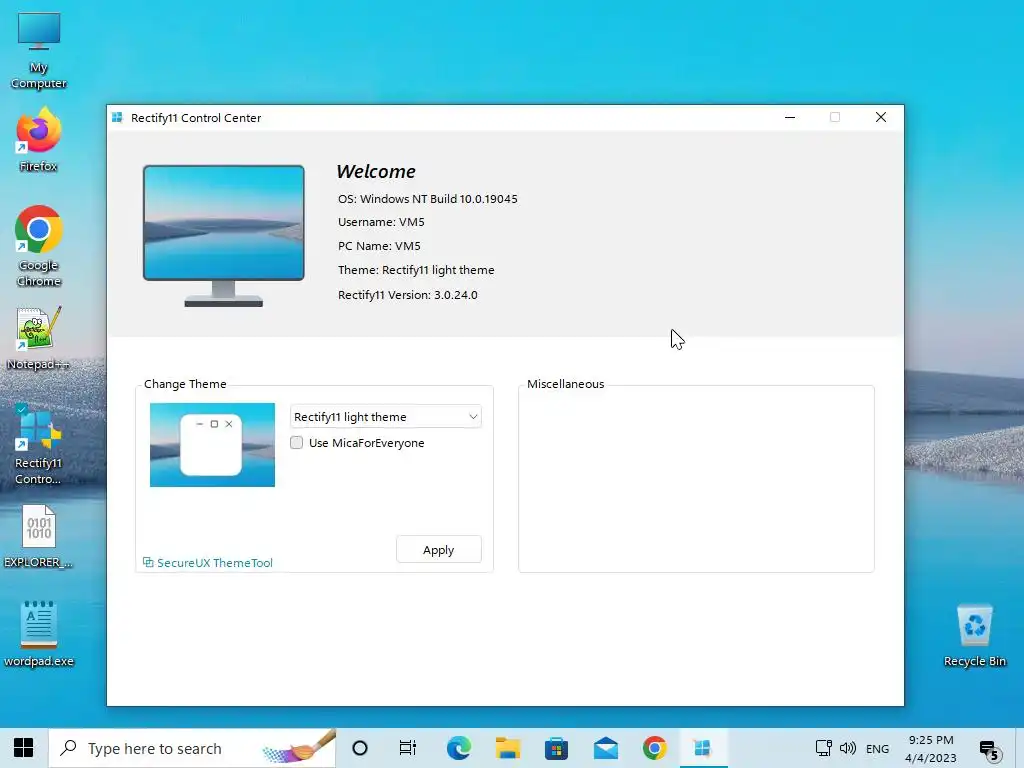Click the Username: VM5 text

click(381, 222)
